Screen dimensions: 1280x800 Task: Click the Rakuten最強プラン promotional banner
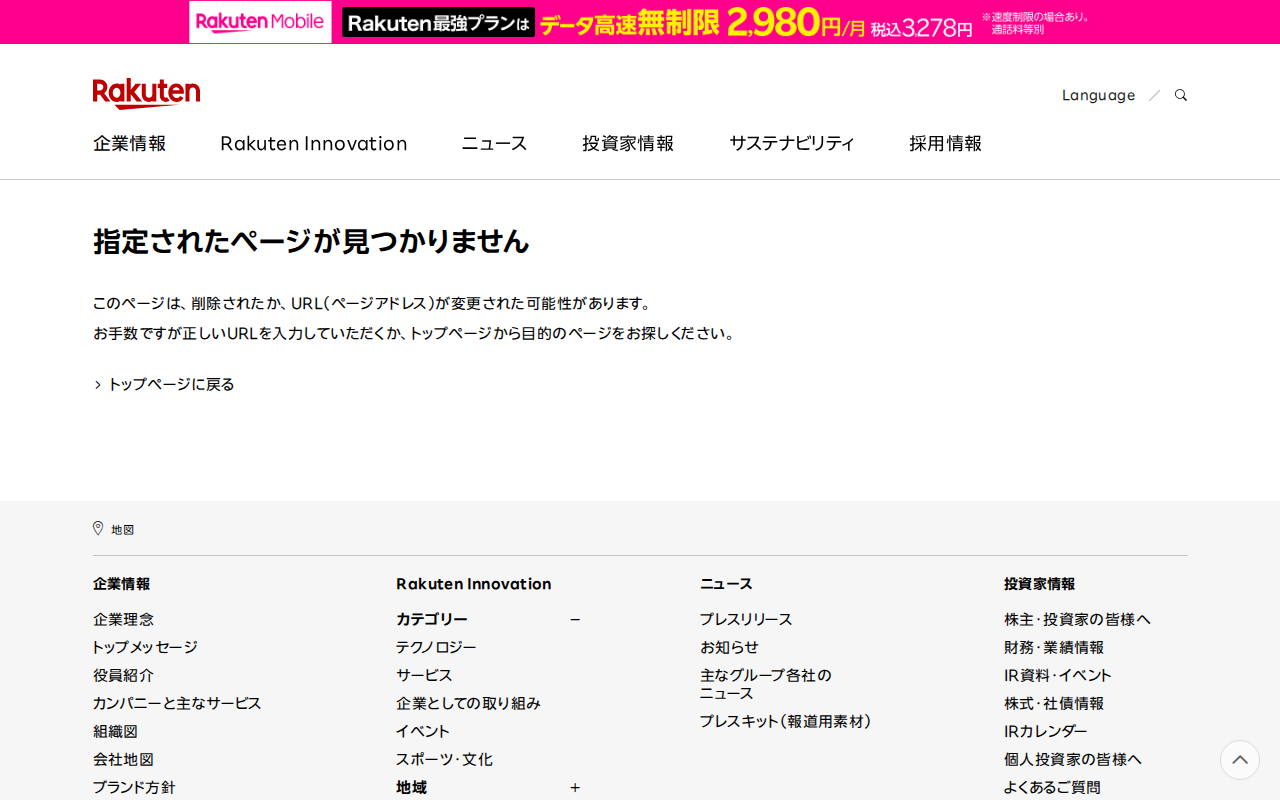(437, 21)
